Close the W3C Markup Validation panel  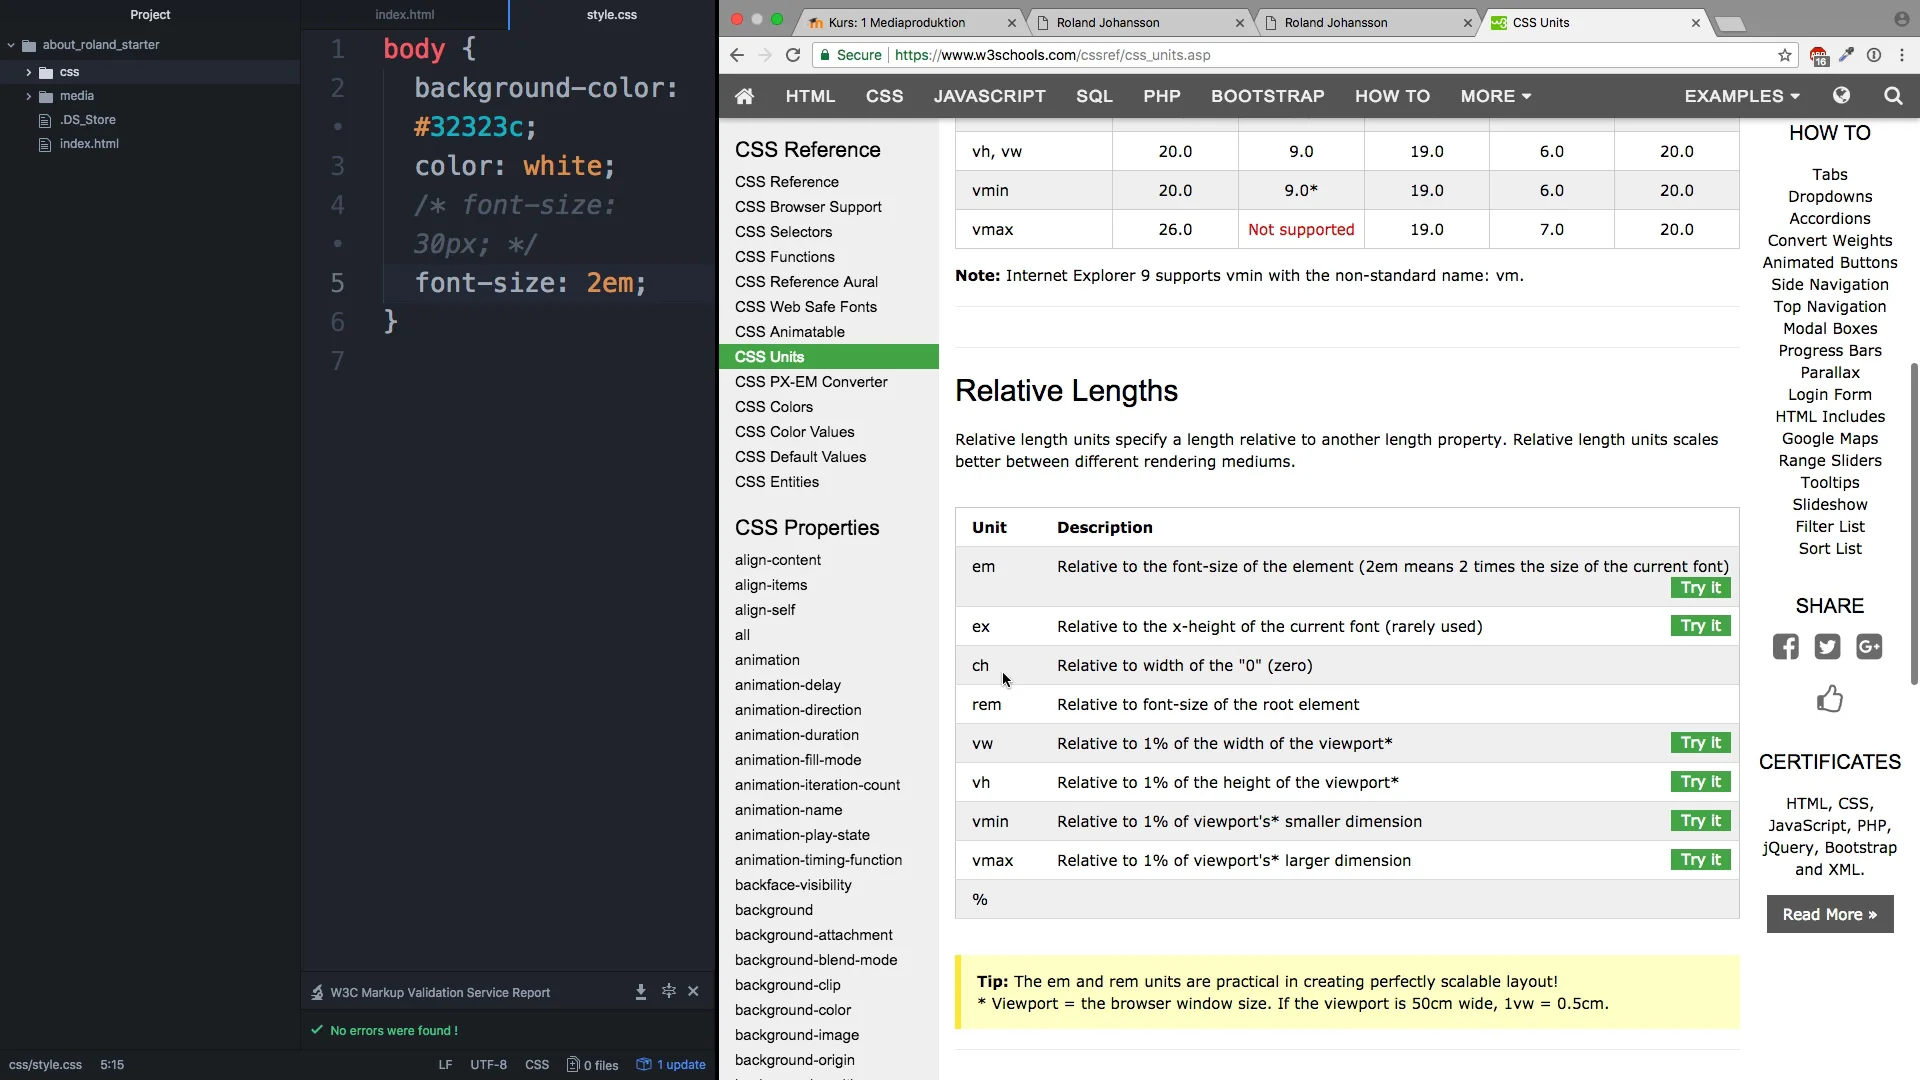[x=693, y=991]
